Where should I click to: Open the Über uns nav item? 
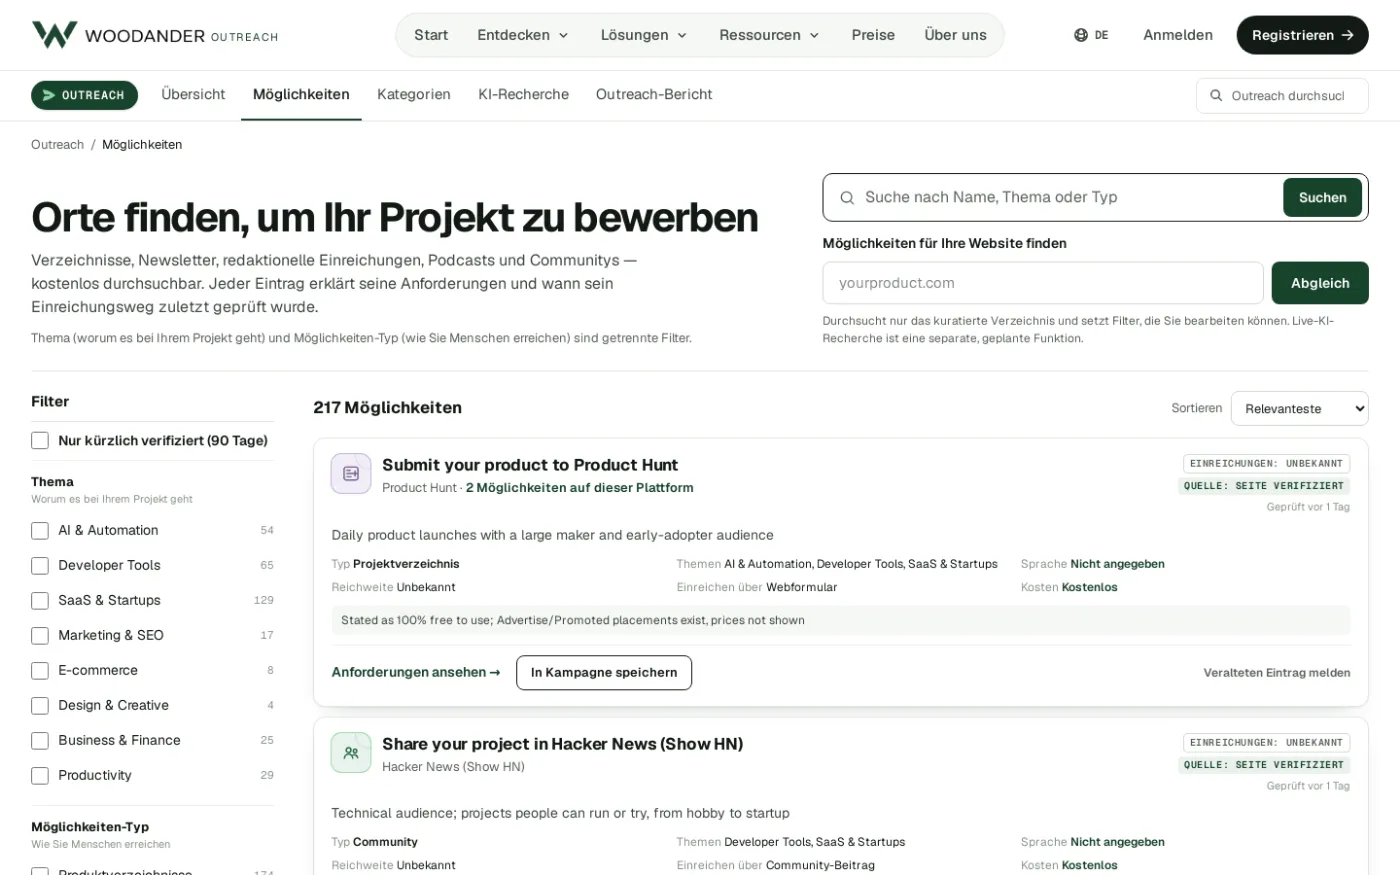pos(955,35)
